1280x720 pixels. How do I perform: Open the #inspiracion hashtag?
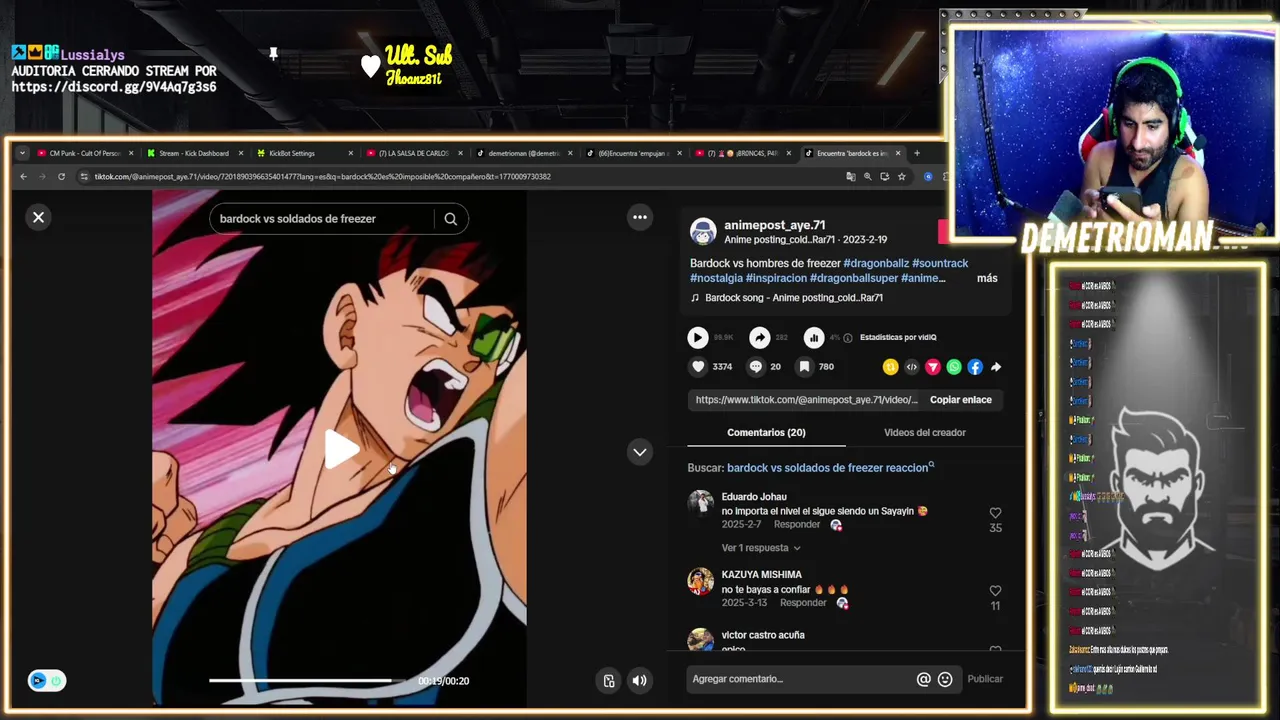[776, 278]
